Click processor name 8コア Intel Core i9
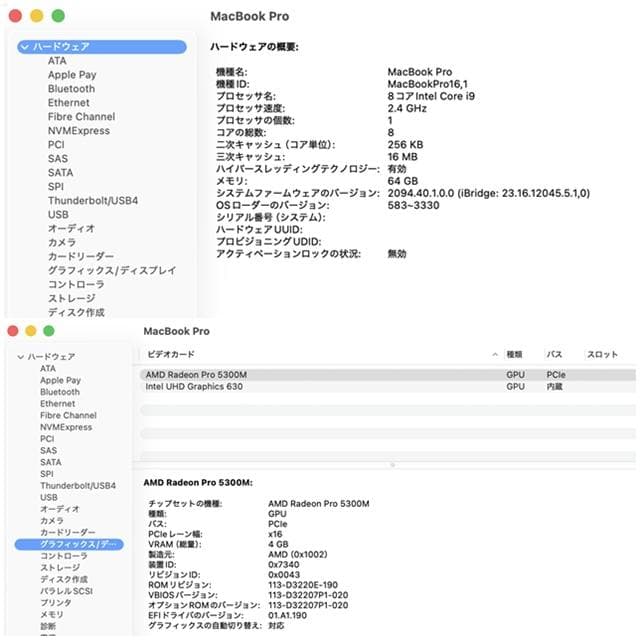This screenshot has height=640, width=640. point(431,96)
